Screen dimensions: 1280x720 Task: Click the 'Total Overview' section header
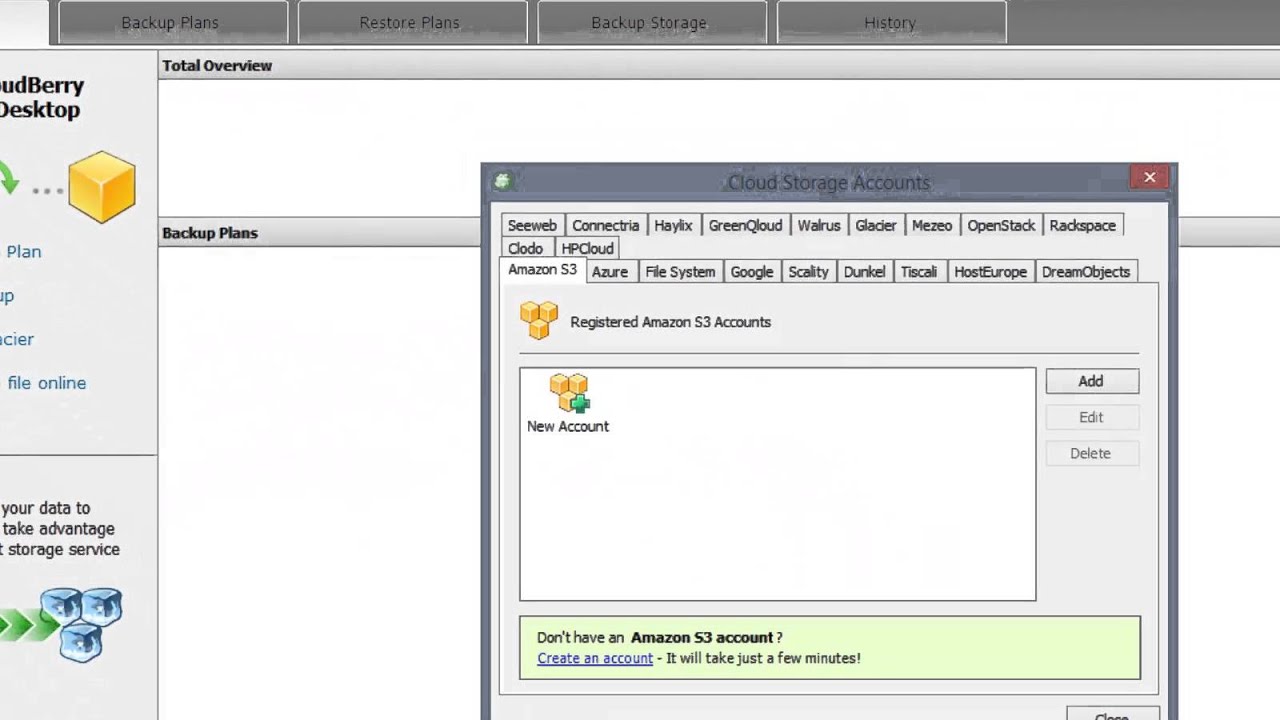tap(217, 66)
